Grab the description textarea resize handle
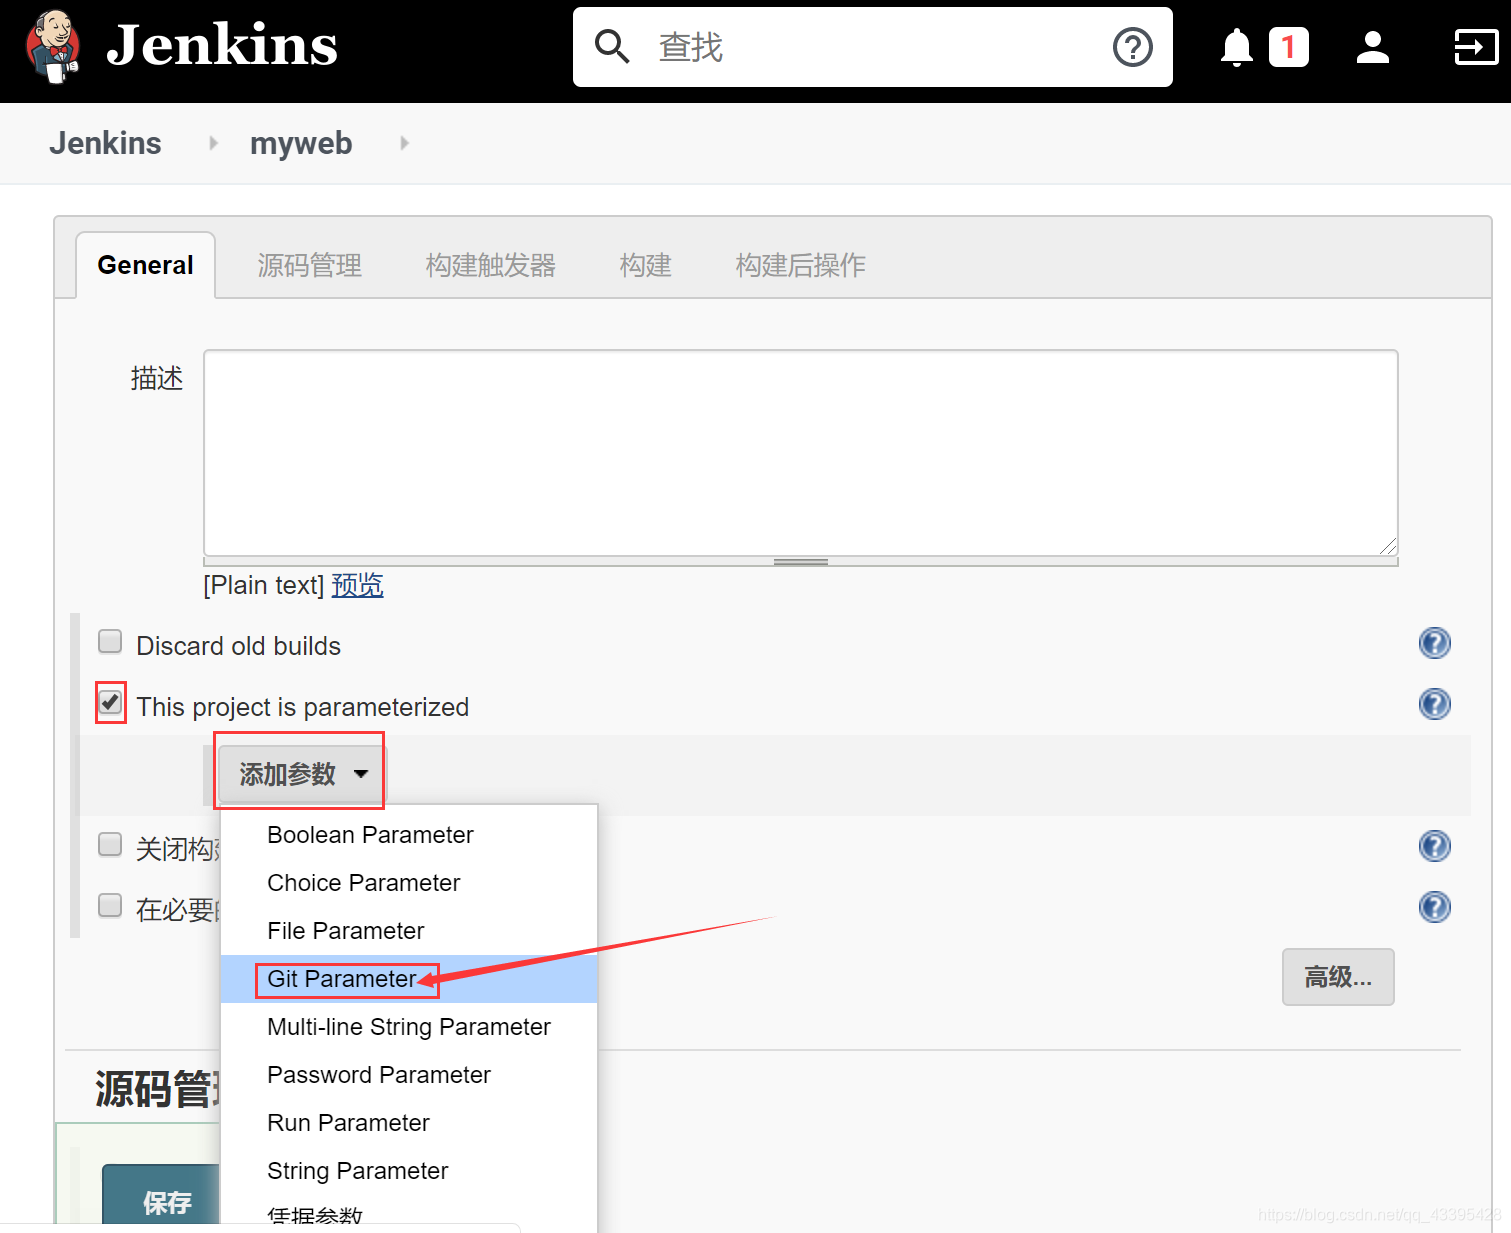This screenshot has width=1511, height=1233. point(1387,545)
